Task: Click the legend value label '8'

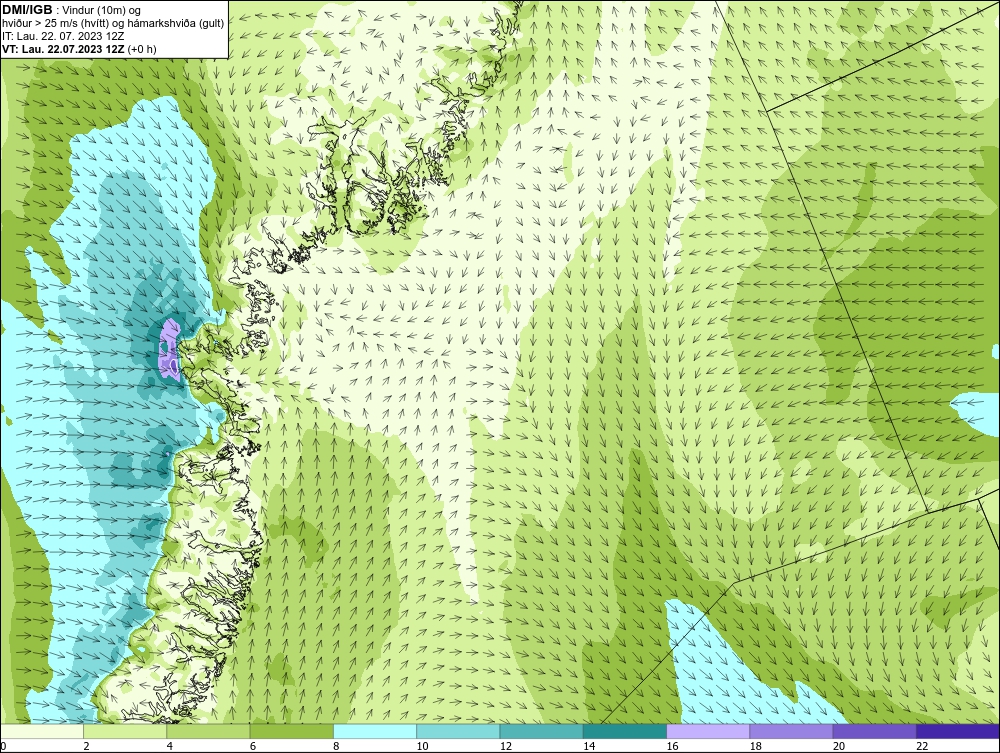Action: click(x=336, y=747)
